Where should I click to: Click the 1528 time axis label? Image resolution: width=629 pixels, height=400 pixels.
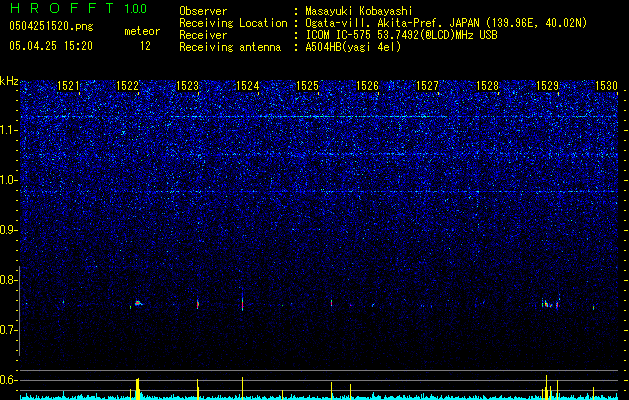[487, 85]
